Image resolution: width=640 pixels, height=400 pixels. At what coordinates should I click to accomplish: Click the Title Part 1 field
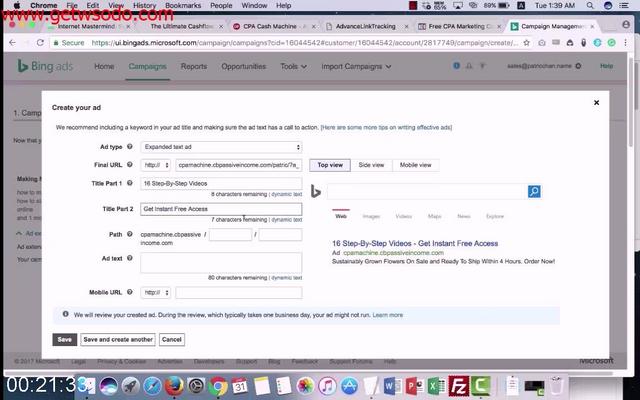pyautogui.click(x=221, y=183)
